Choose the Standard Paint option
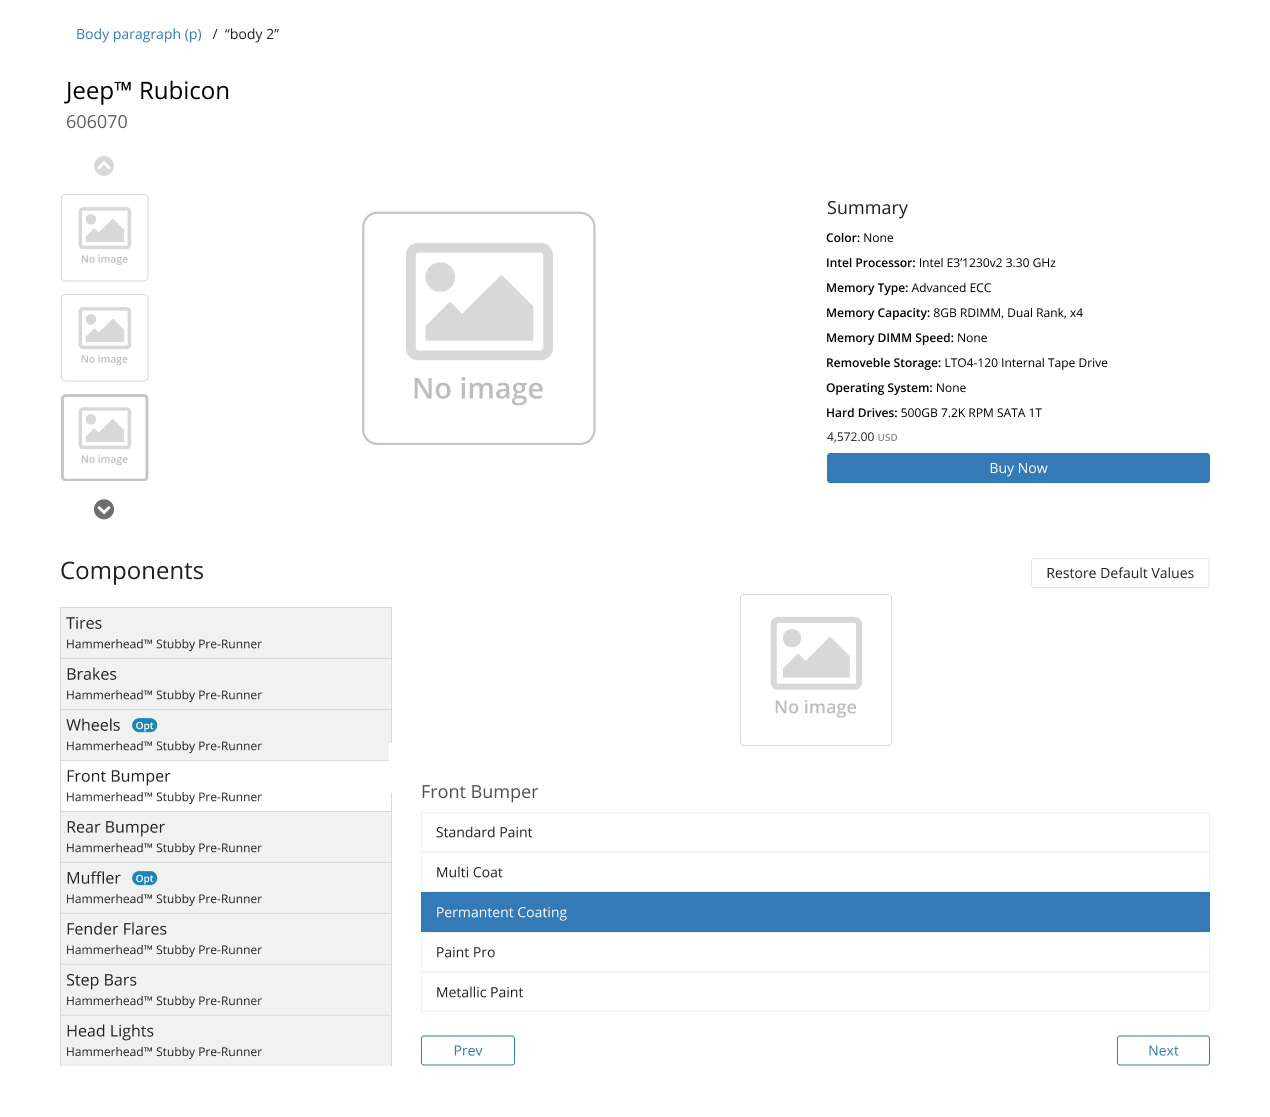 (815, 832)
